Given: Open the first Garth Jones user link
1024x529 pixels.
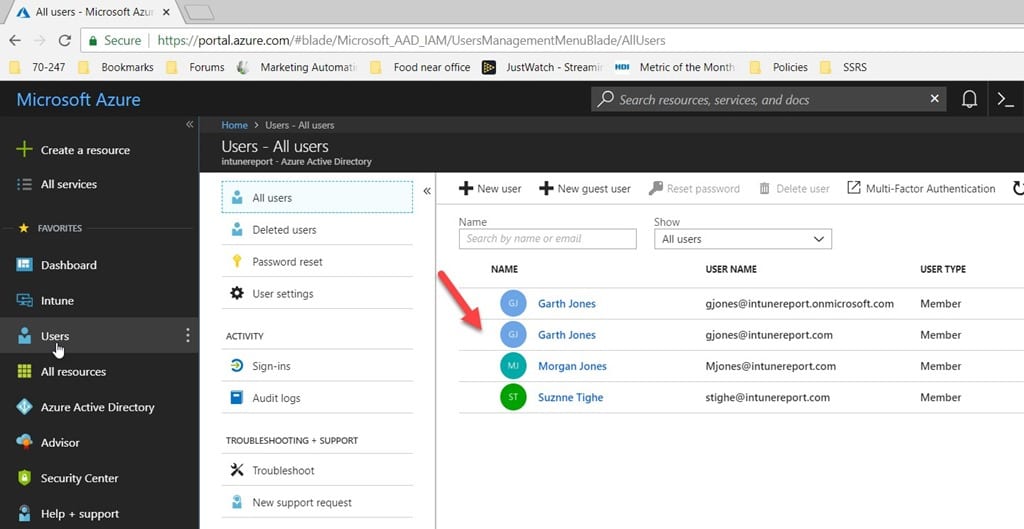Looking at the screenshot, I should click(566, 304).
